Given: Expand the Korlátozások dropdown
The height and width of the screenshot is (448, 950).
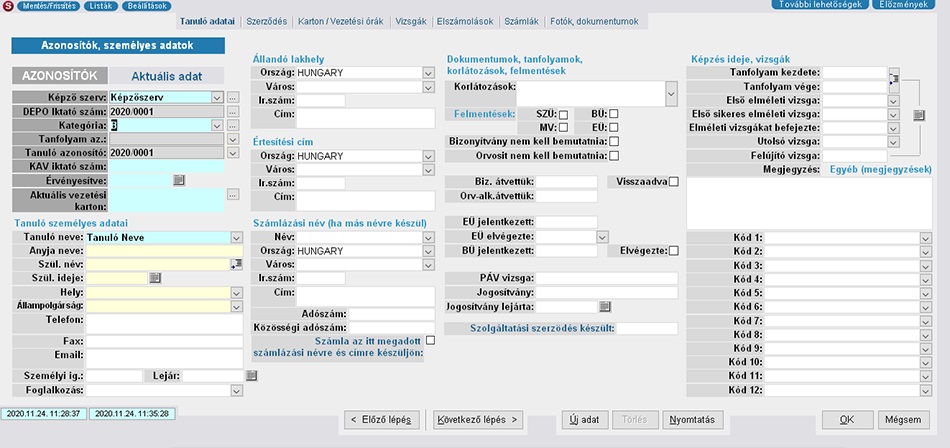Looking at the screenshot, I should (671, 93).
